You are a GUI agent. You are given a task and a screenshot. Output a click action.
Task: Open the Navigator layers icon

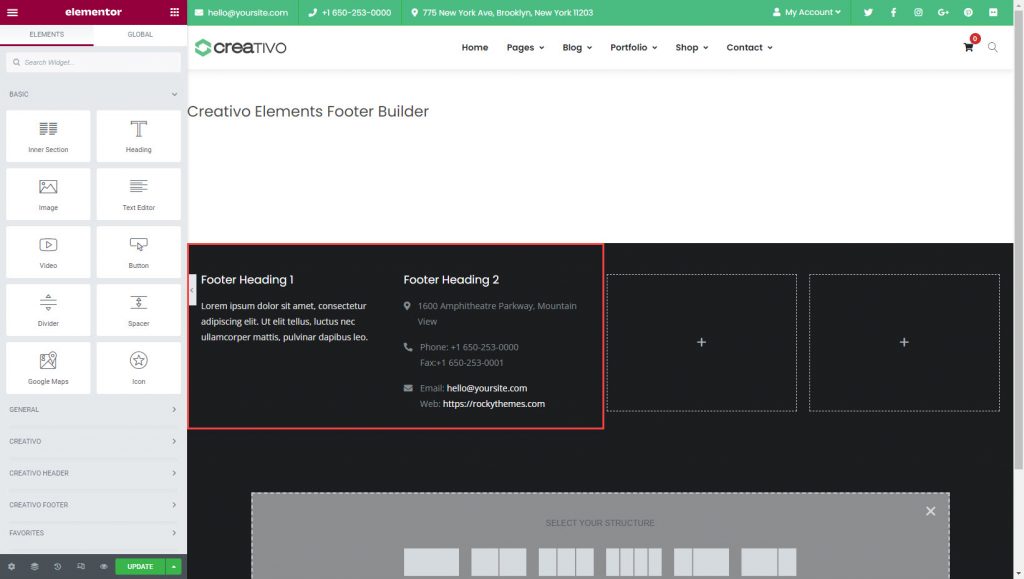35,567
